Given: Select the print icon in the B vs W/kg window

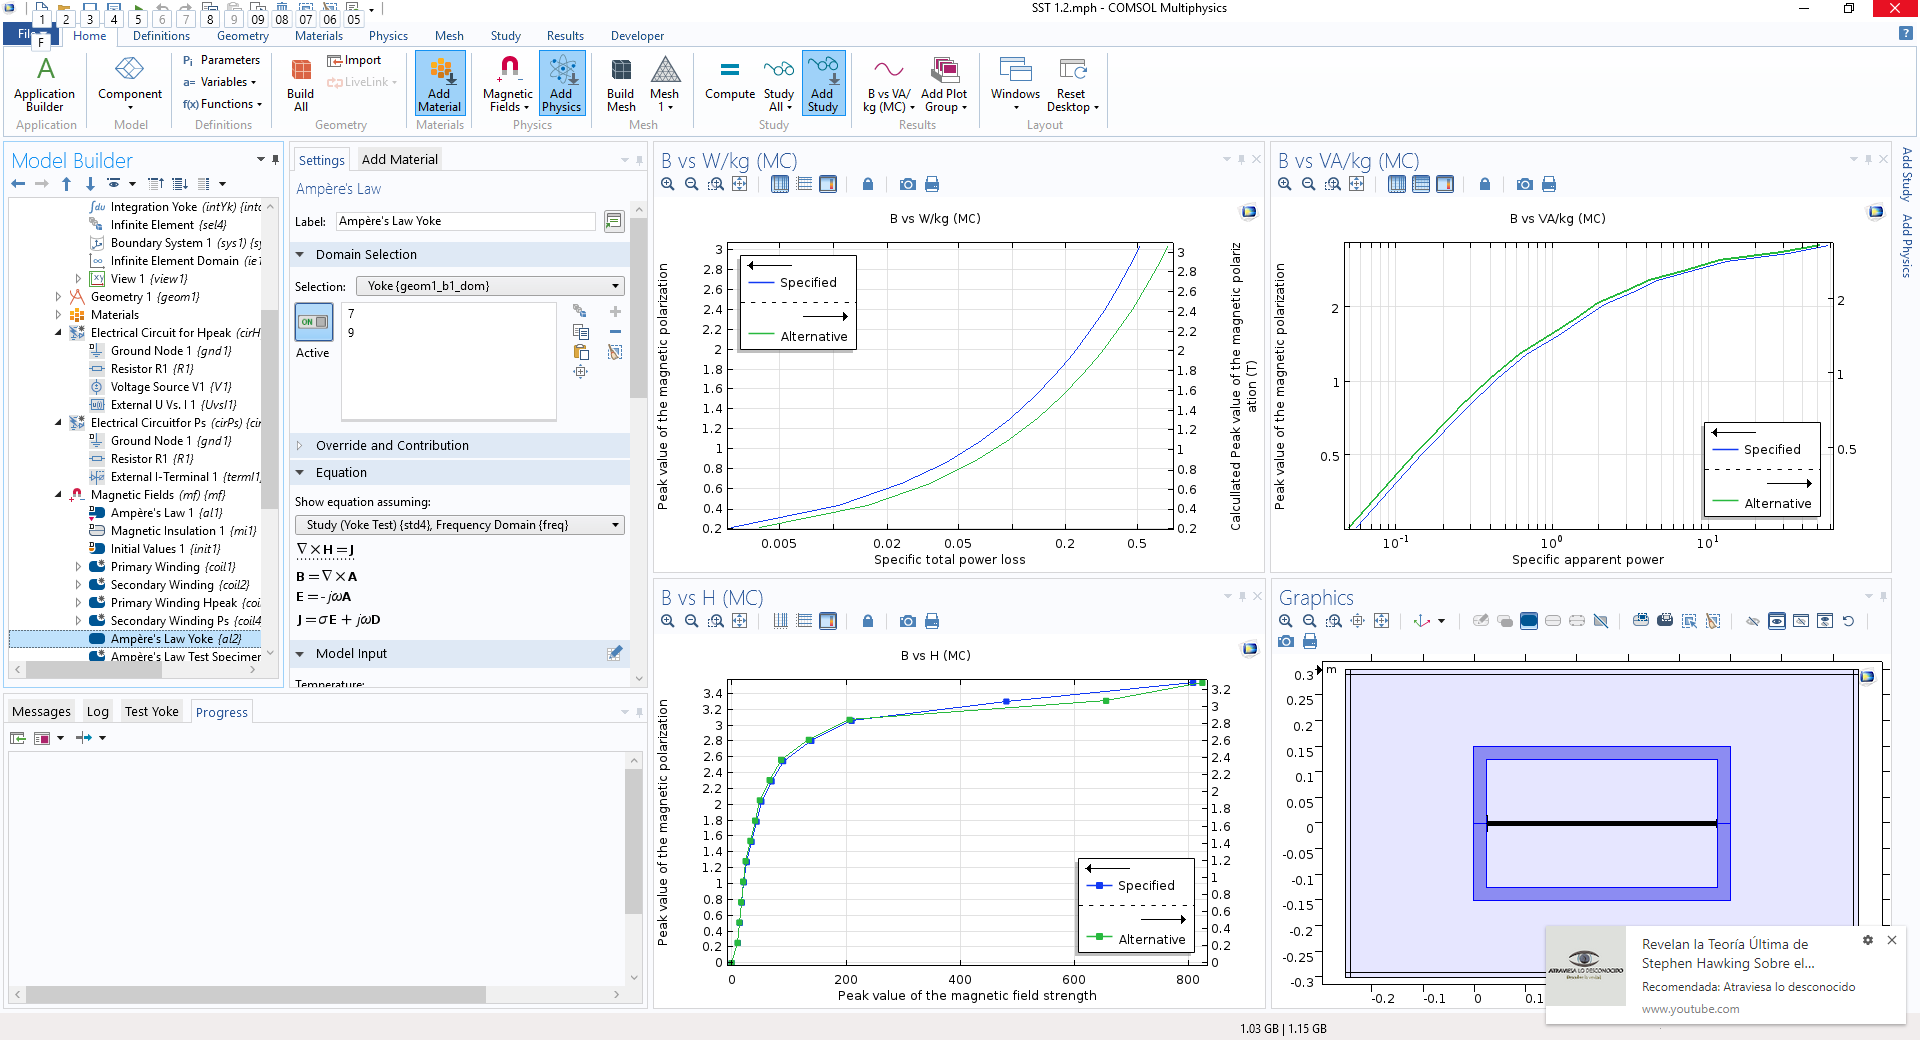Looking at the screenshot, I should pos(932,185).
